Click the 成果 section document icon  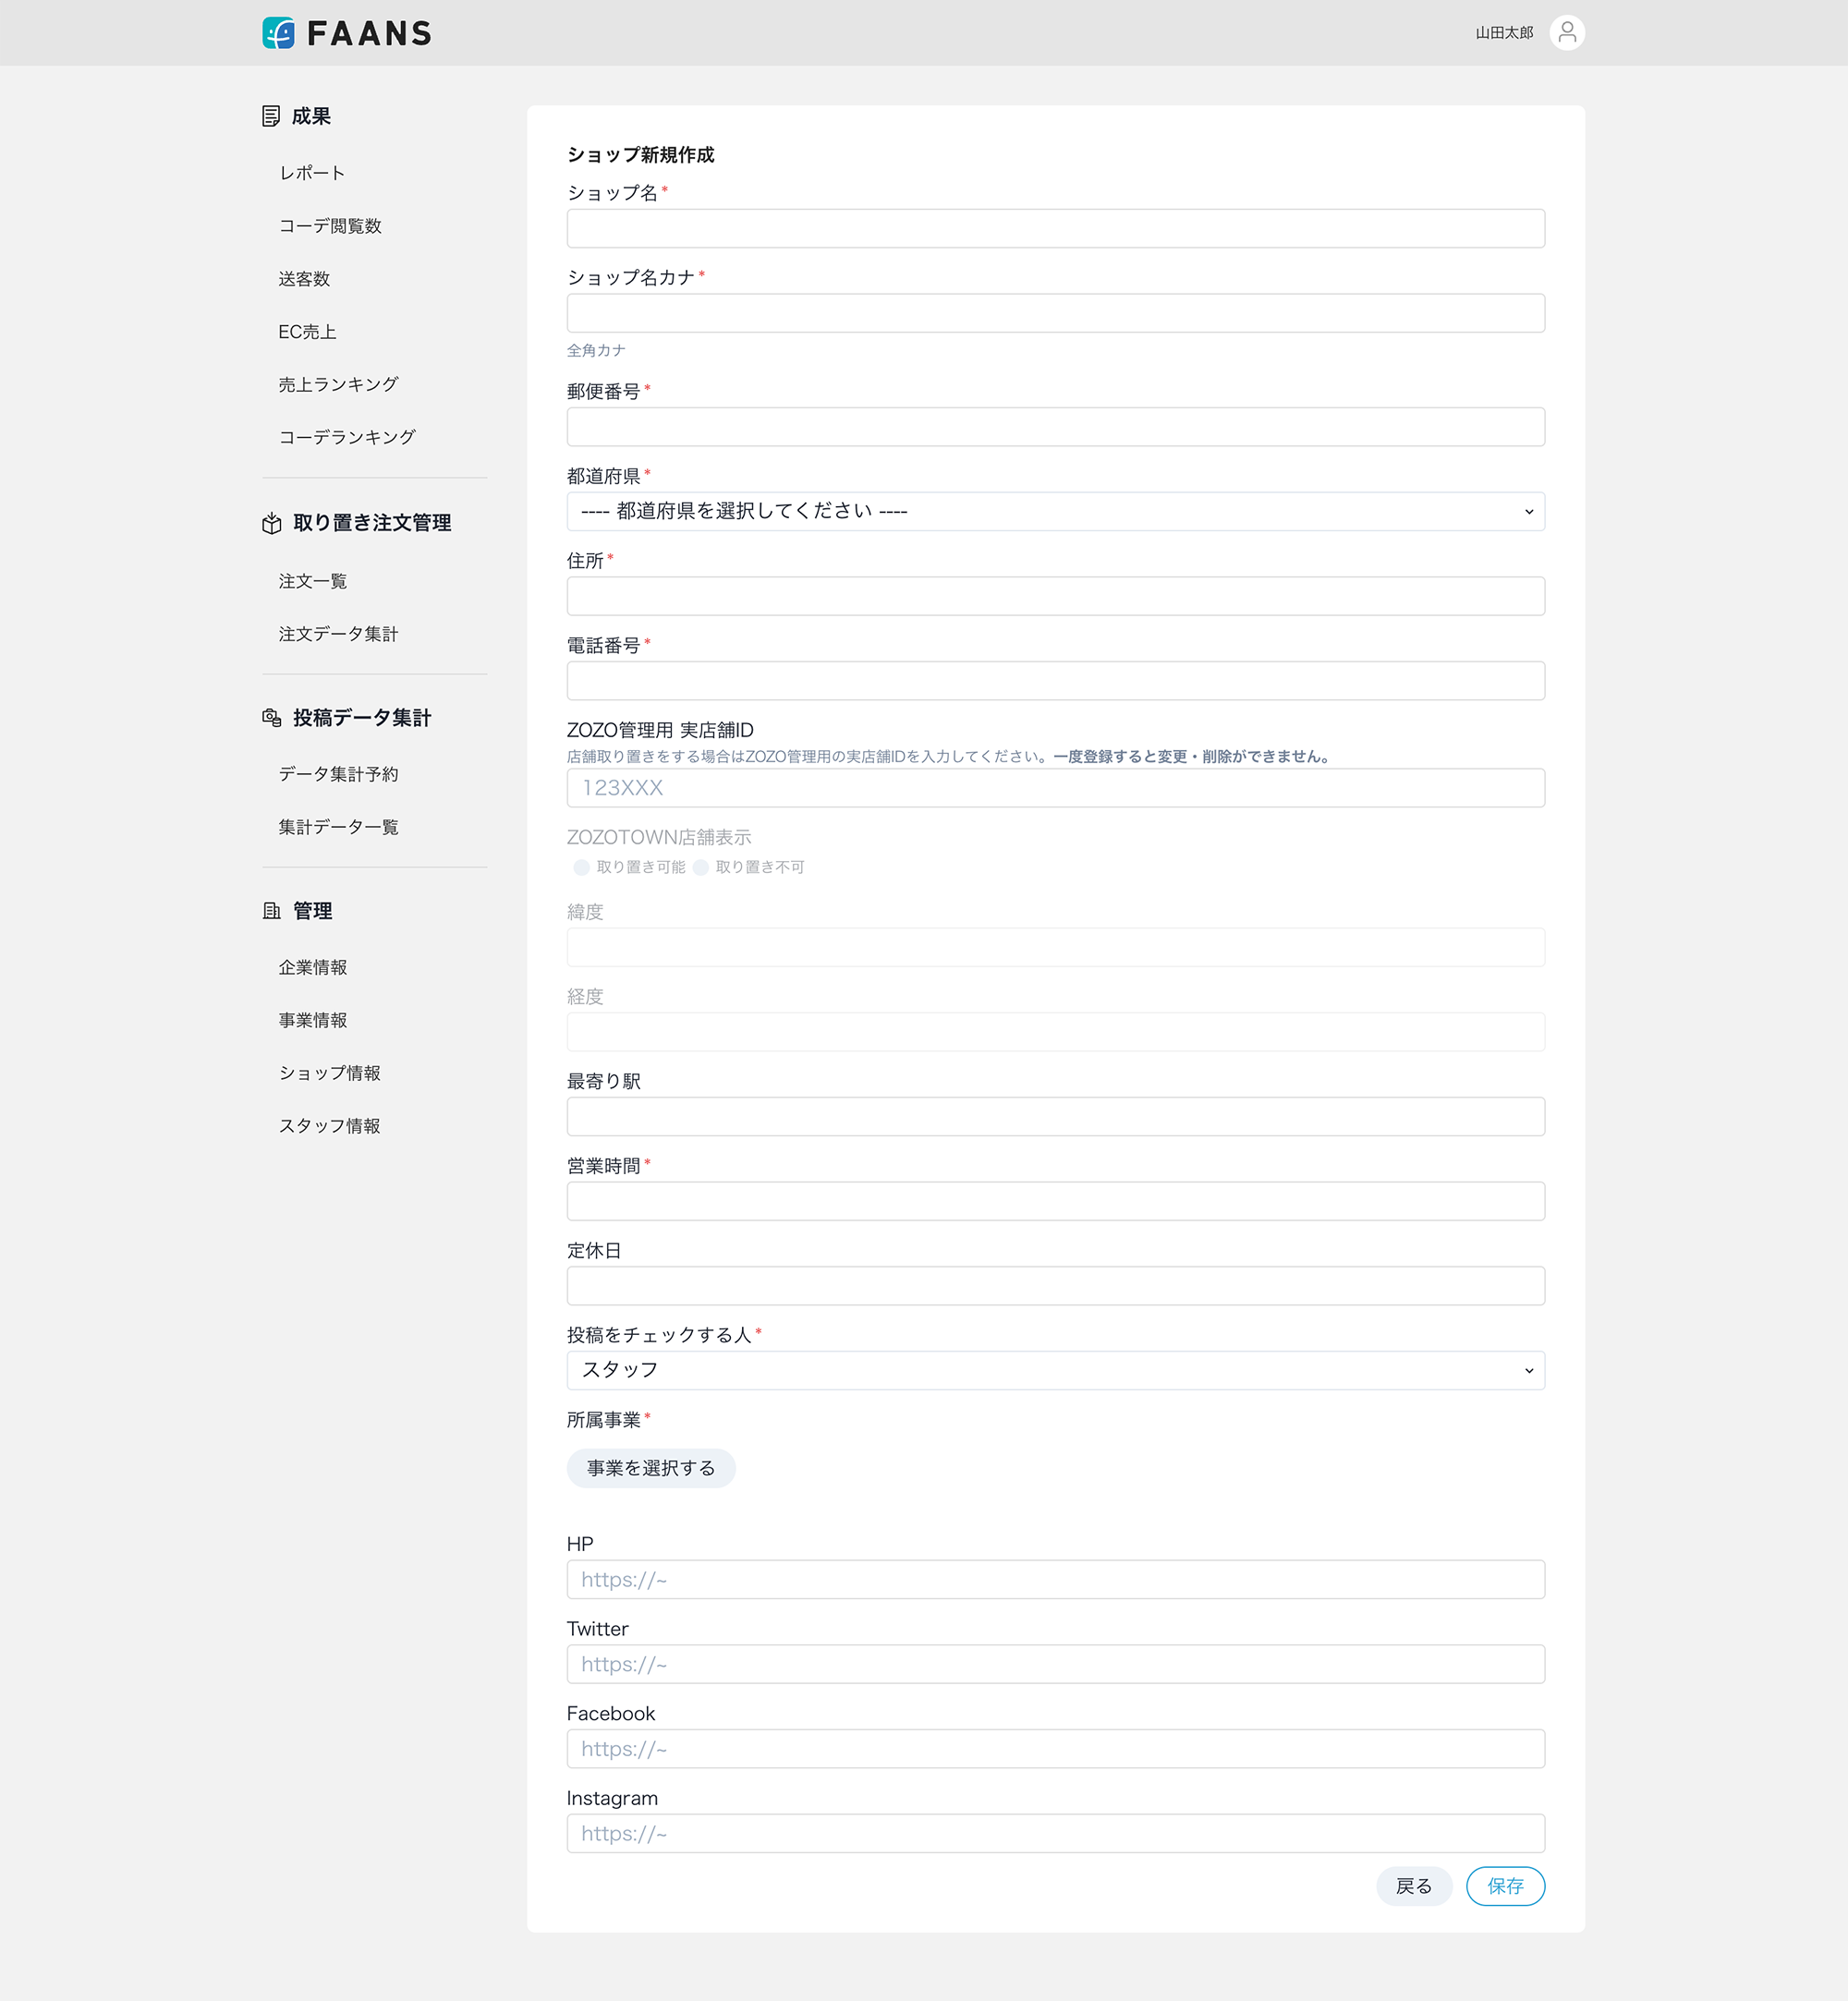coord(271,116)
